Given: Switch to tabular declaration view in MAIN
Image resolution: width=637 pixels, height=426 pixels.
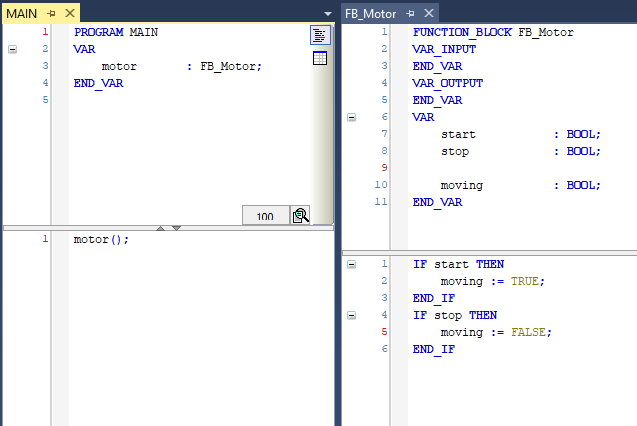Looking at the screenshot, I should [x=320, y=58].
